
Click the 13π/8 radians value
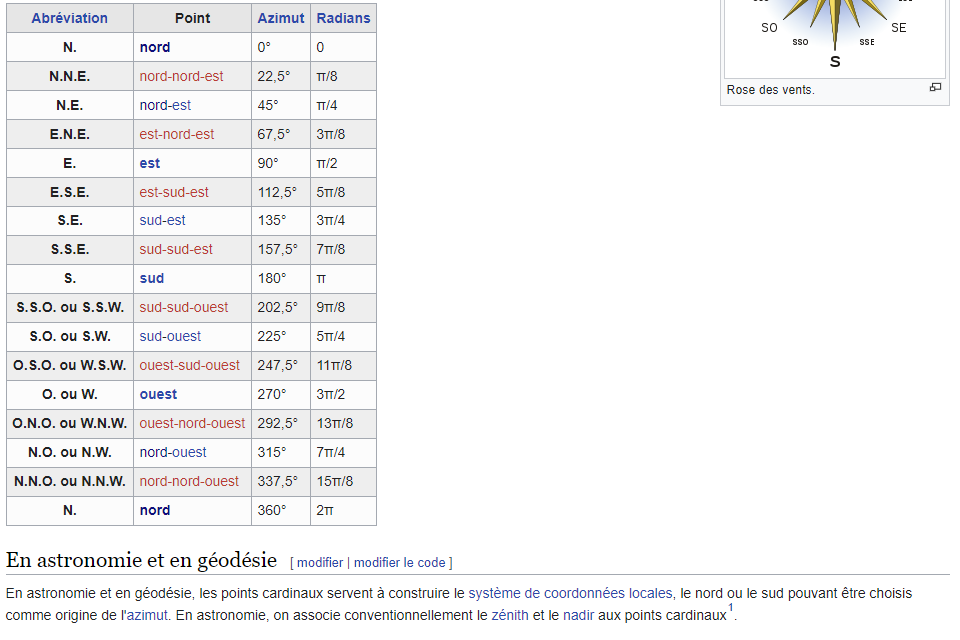[335, 423]
